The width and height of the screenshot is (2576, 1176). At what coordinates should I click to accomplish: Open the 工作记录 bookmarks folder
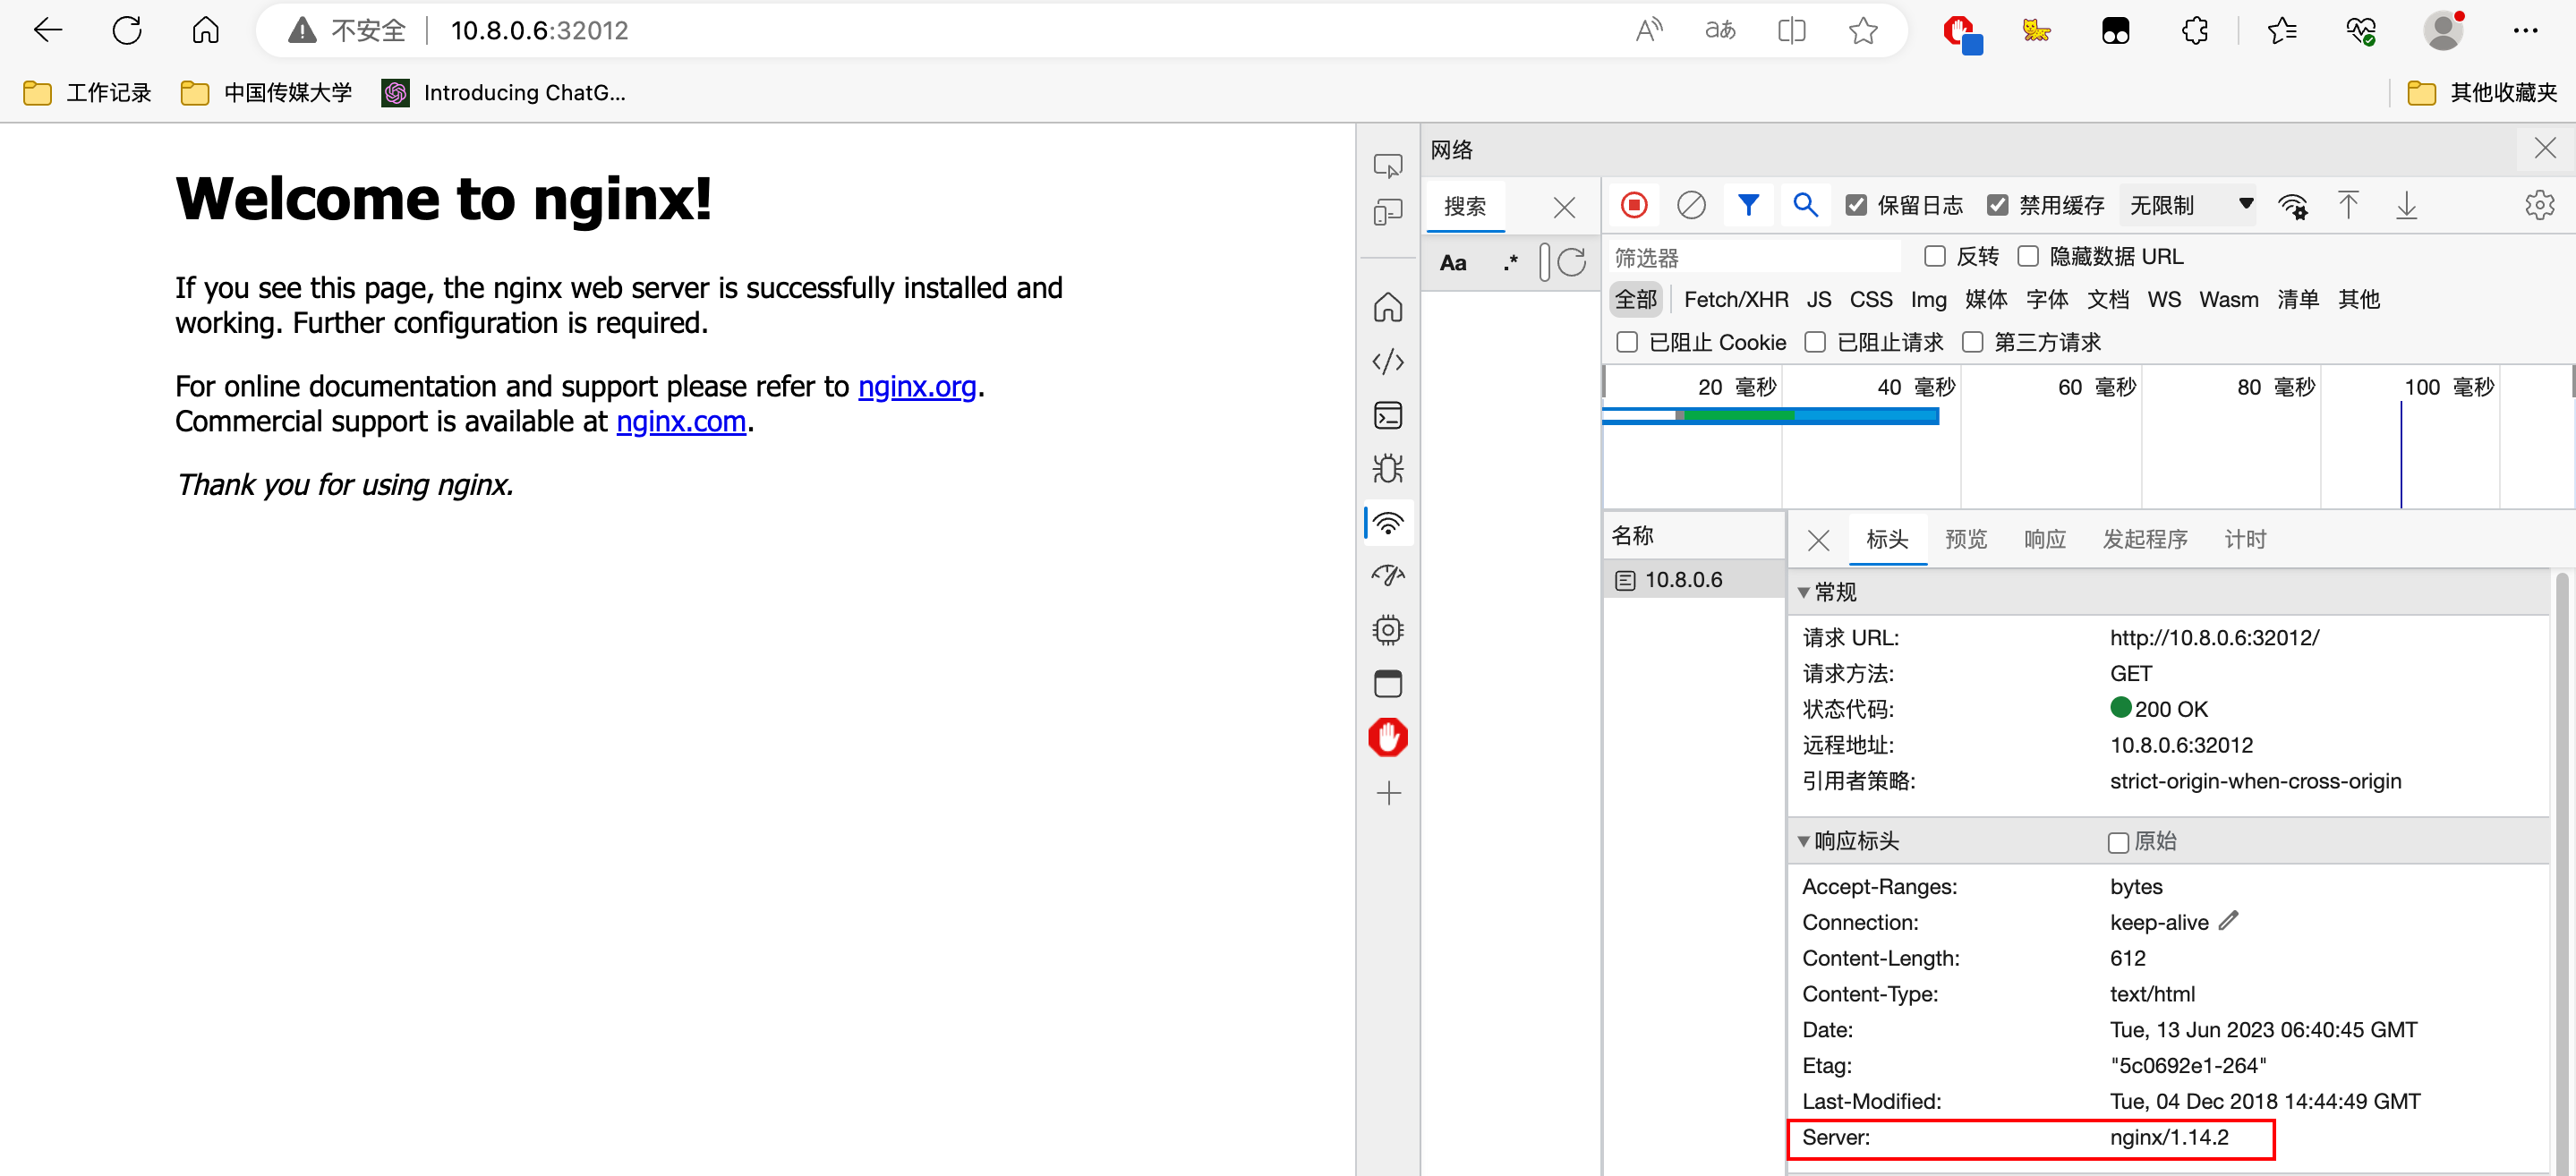pyautogui.click(x=87, y=92)
